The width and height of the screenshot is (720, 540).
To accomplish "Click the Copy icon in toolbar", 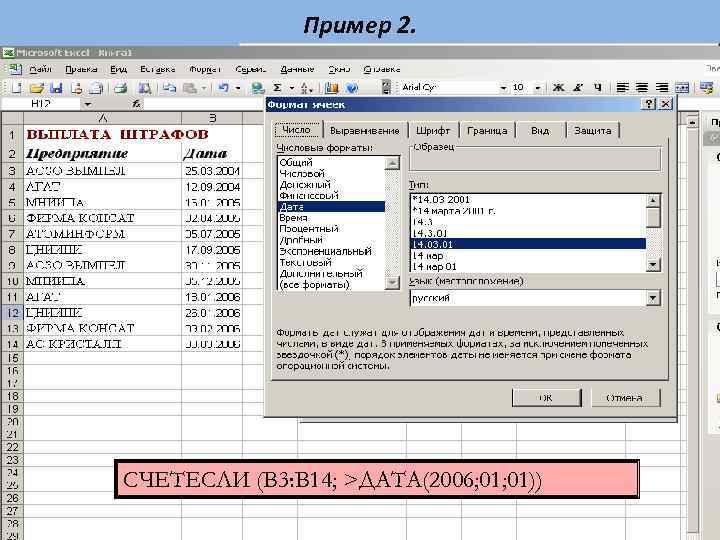I will click(x=170, y=87).
